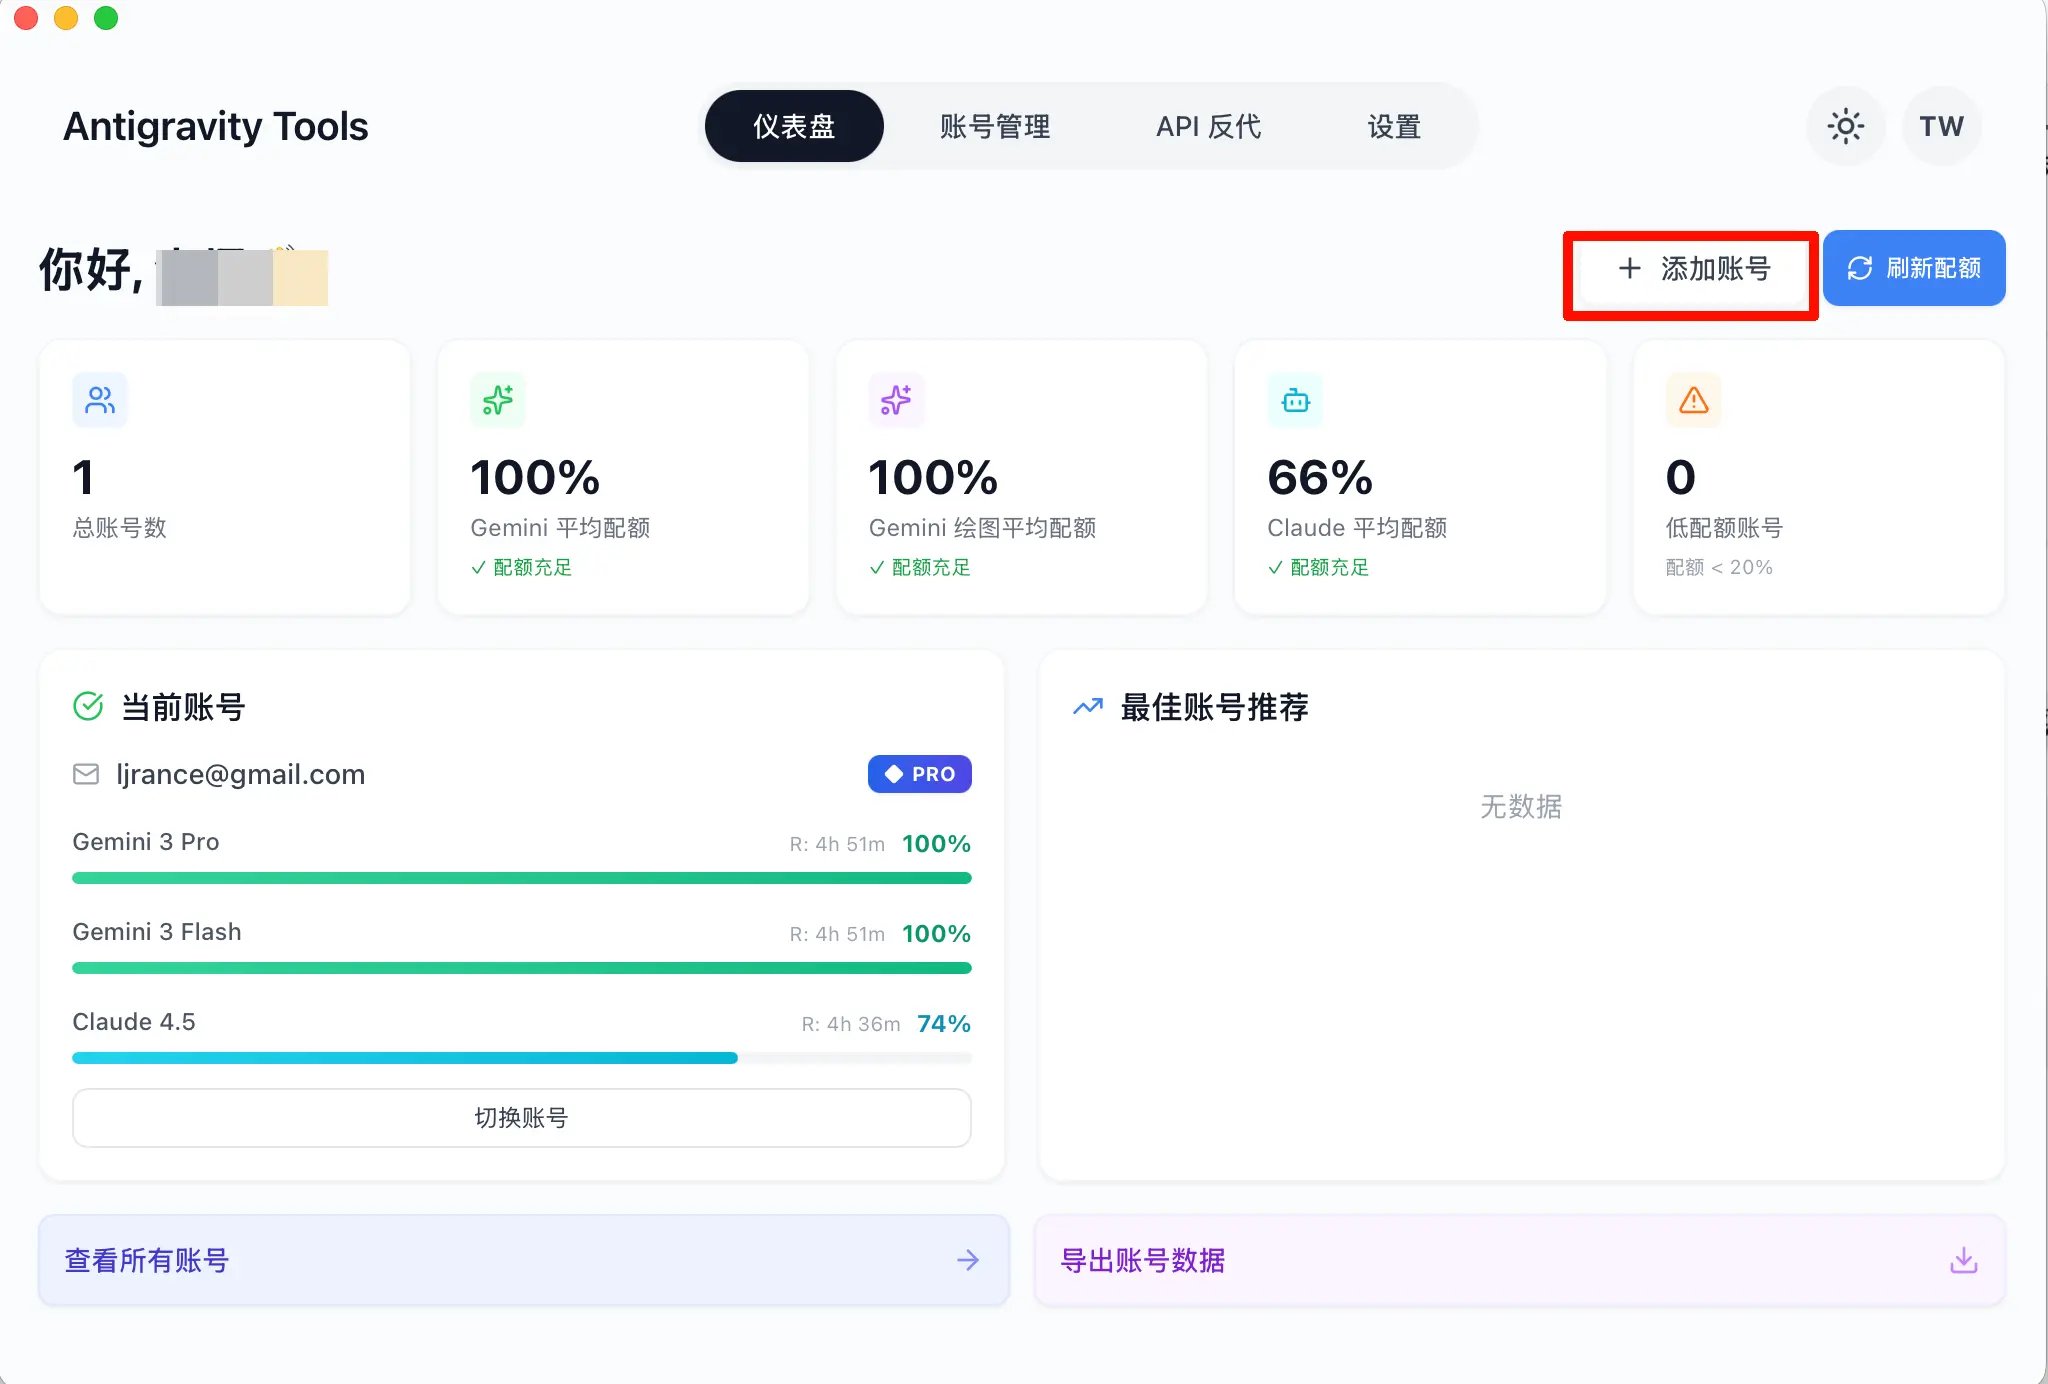Image resolution: width=2048 pixels, height=1384 pixels.
Task: Open the 设置 tab
Action: 1394,126
